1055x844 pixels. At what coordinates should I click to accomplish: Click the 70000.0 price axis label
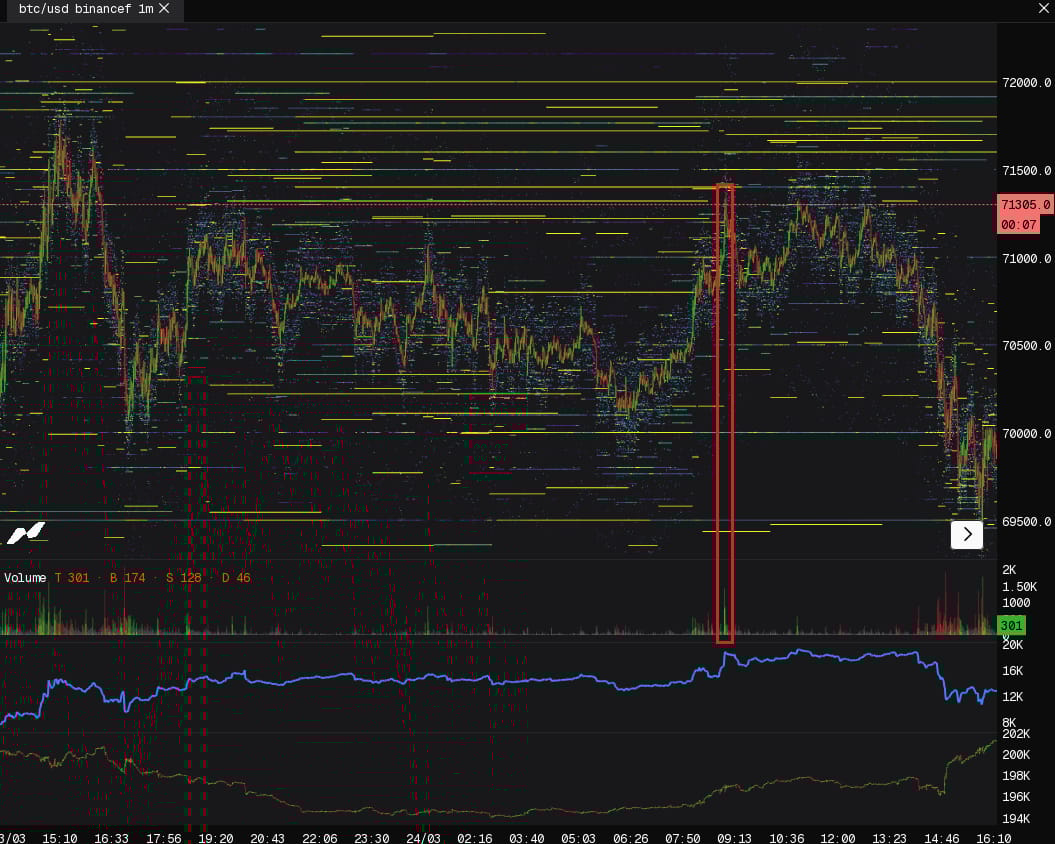point(1026,434)
